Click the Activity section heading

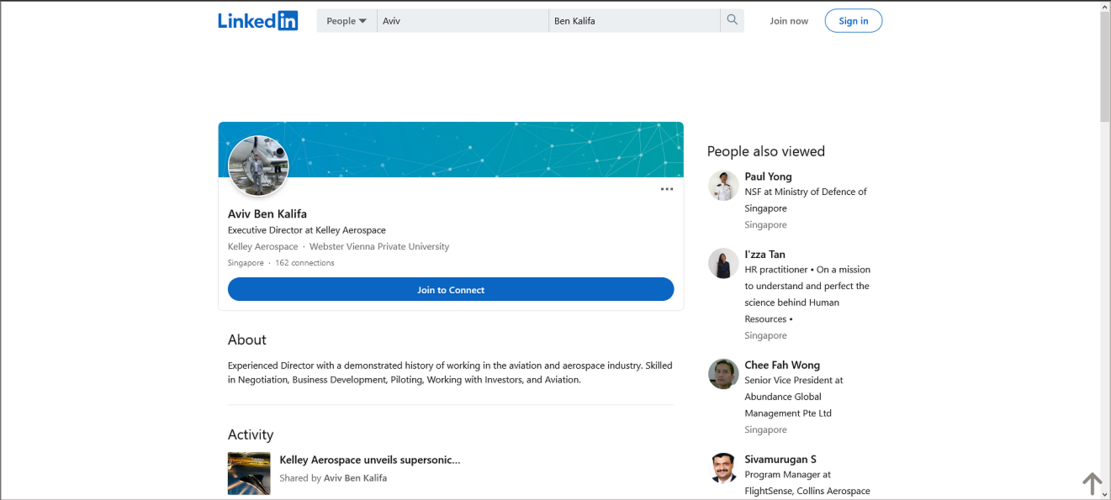[250, 435]
